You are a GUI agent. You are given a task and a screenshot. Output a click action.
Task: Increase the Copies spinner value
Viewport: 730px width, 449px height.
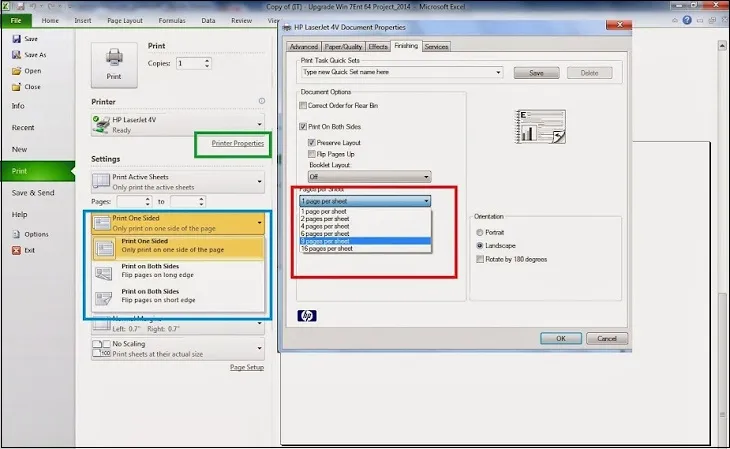pos(207,60)
